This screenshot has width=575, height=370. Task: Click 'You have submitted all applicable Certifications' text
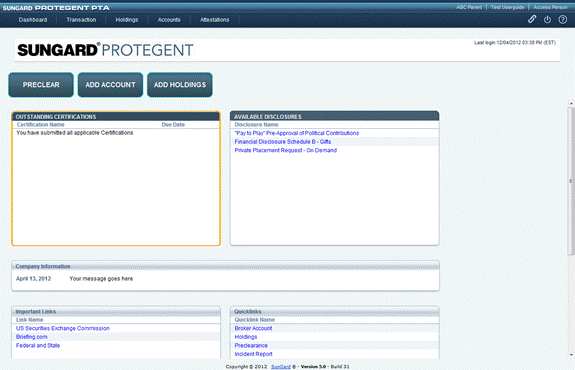pos(75,133)
